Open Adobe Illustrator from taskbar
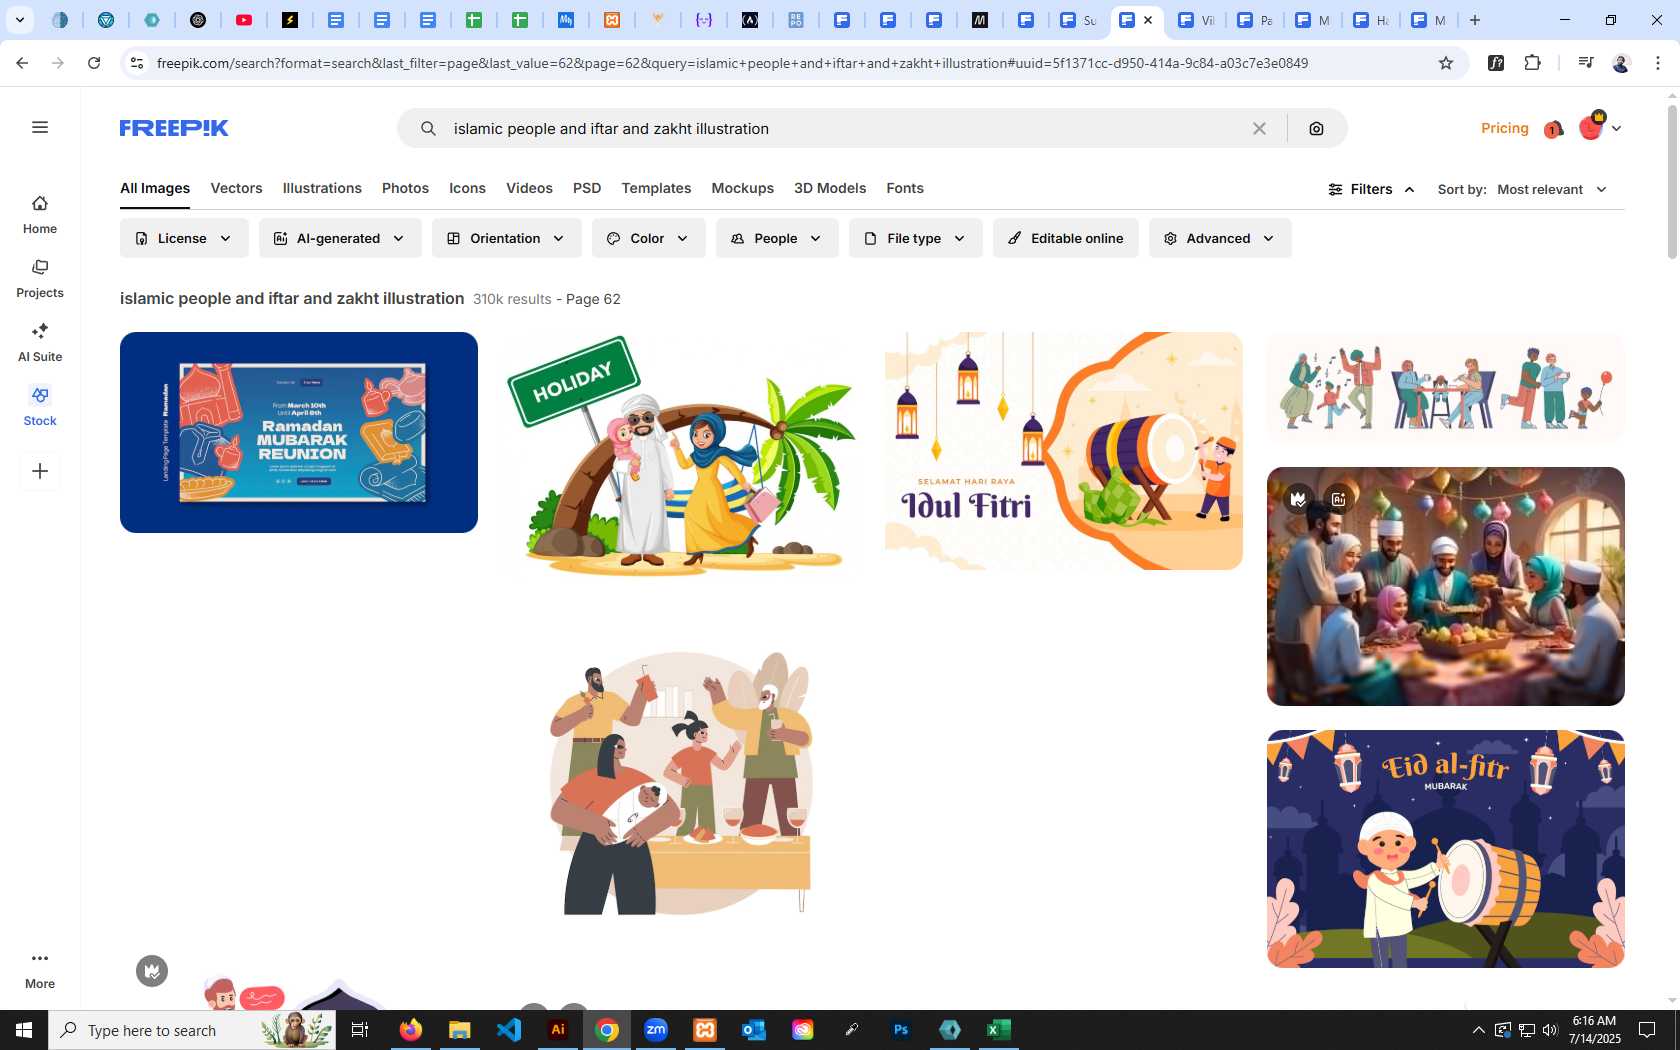Image resolution: width=1680 pixels, height=1050 pixels. point(558,1030)
